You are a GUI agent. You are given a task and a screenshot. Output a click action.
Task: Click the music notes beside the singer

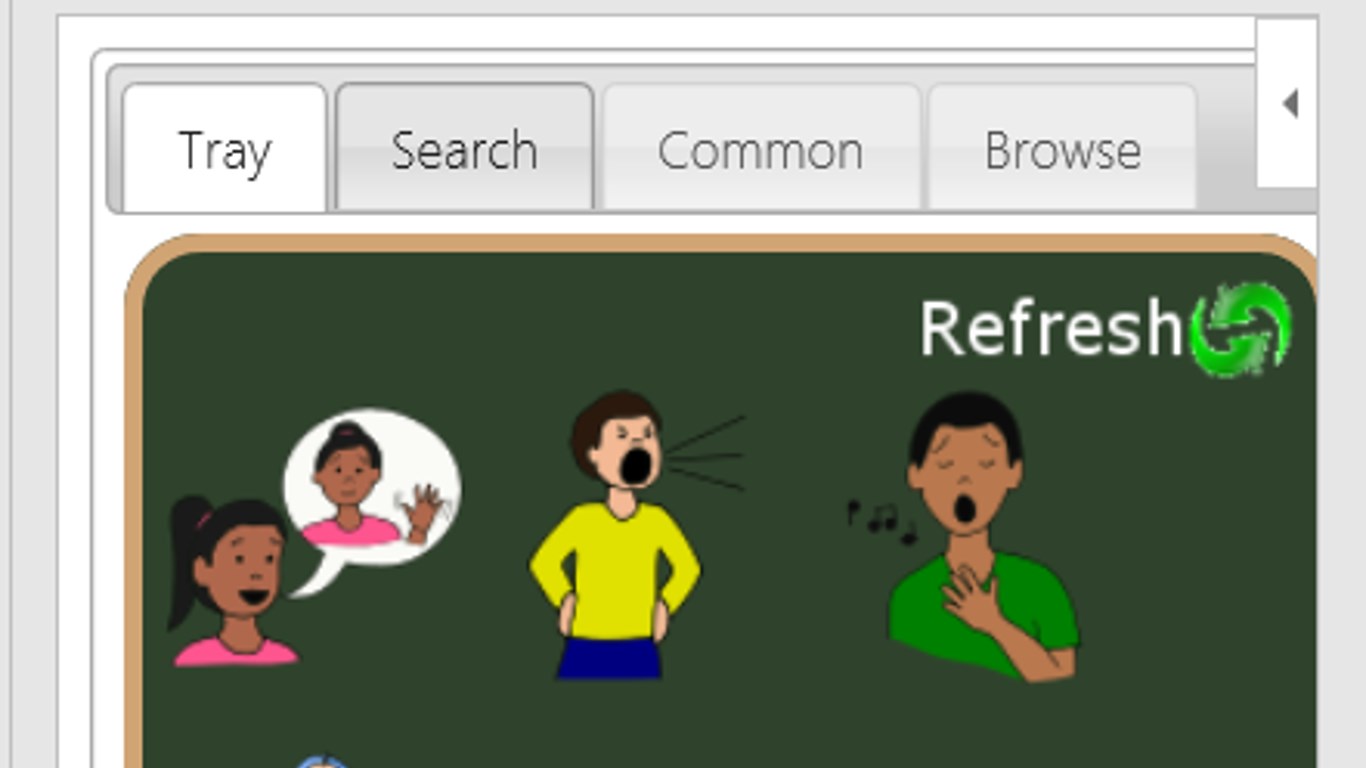881,520
